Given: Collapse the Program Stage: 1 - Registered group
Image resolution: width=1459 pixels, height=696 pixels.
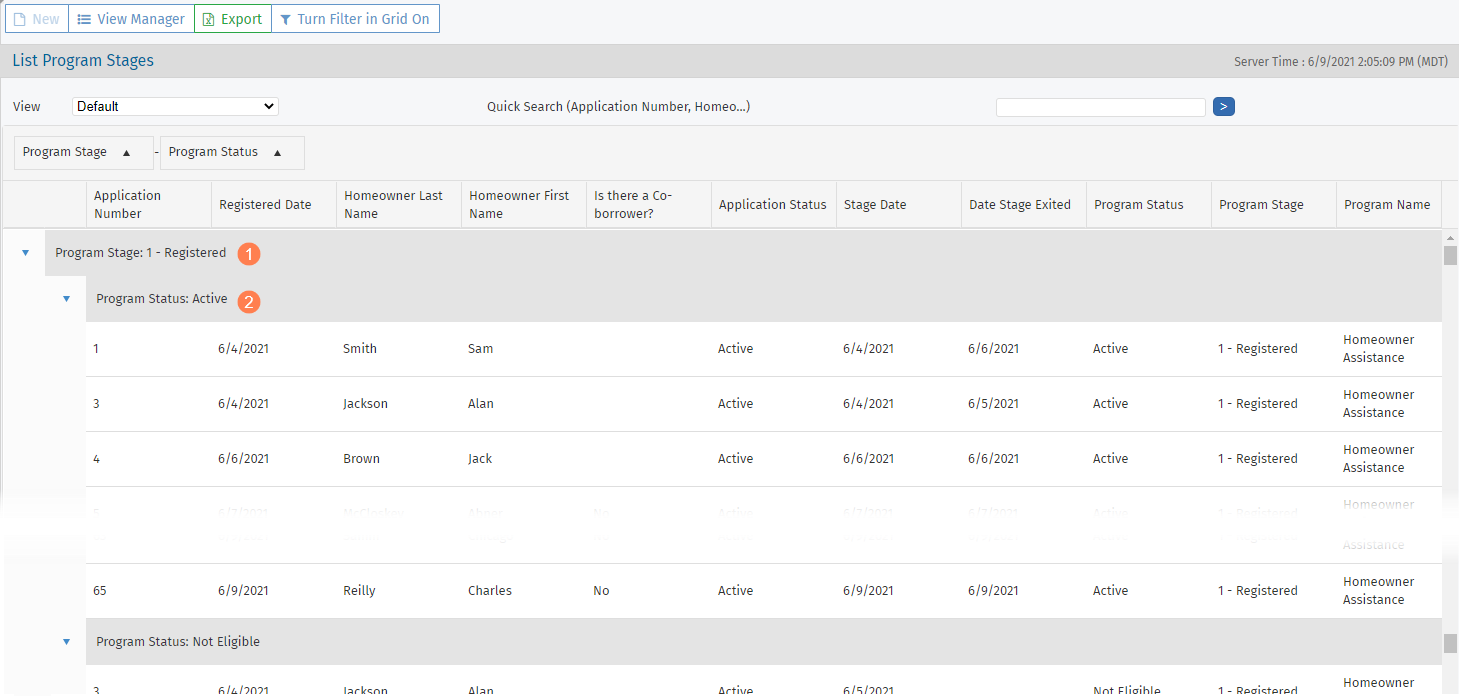Looking at the screenshot, I should tap(25, 254).
